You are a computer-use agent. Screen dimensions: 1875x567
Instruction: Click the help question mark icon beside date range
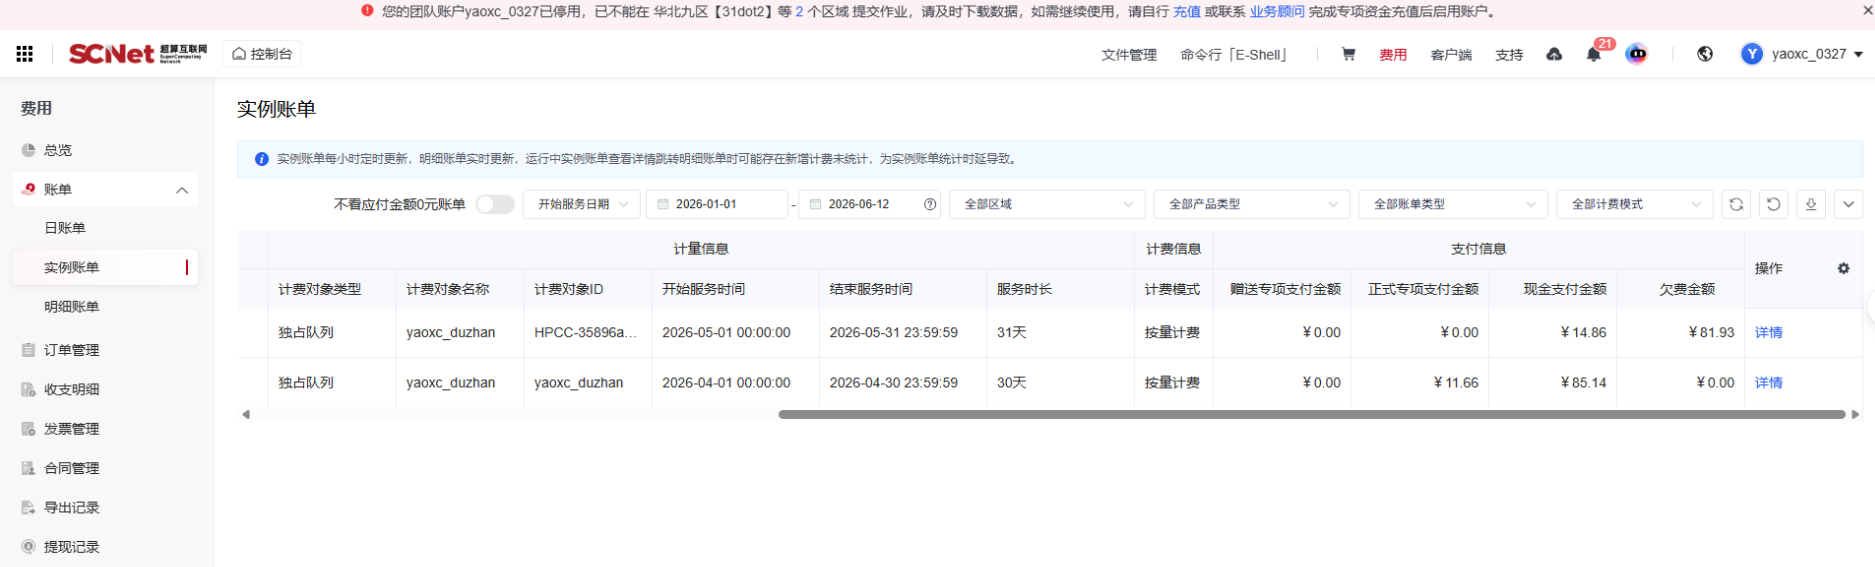930,204
